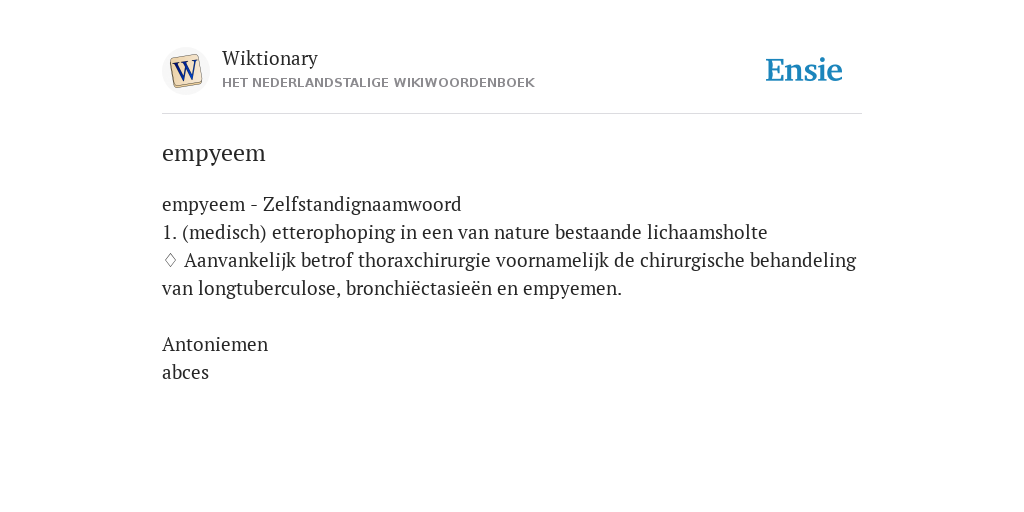Click the (medisch) label in the definition
Screen dimensions: 1024x512
[225, 232]
